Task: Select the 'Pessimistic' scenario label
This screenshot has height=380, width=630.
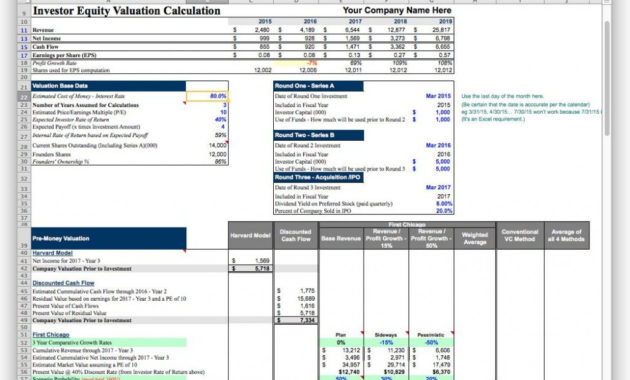Action: click(x=431, y=335)
